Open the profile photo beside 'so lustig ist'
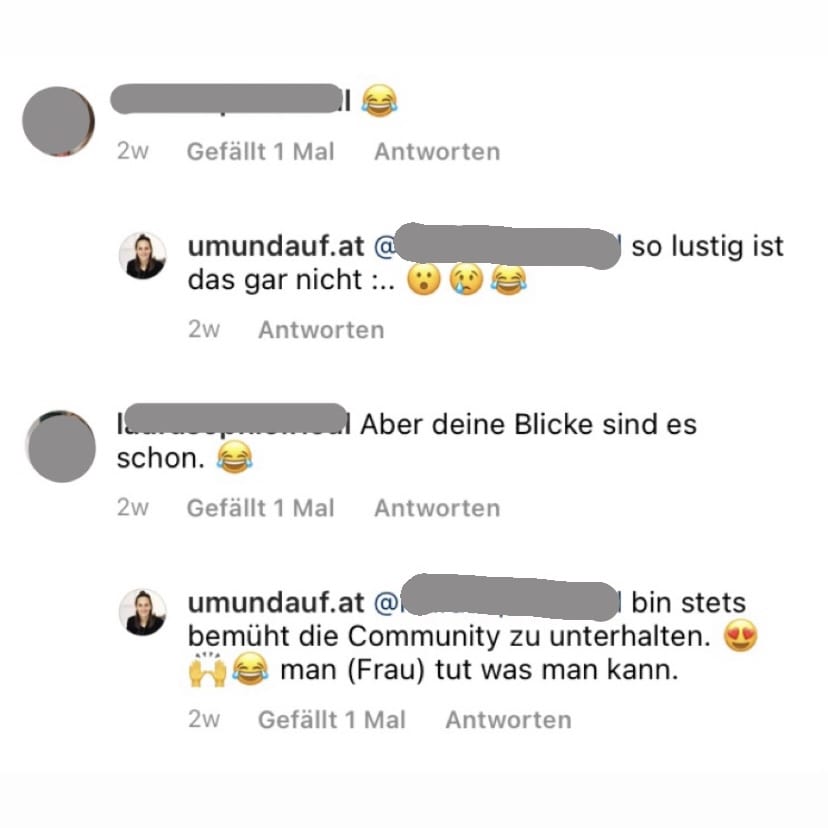Viewport: 828px width, 828px height. point(143,256)
